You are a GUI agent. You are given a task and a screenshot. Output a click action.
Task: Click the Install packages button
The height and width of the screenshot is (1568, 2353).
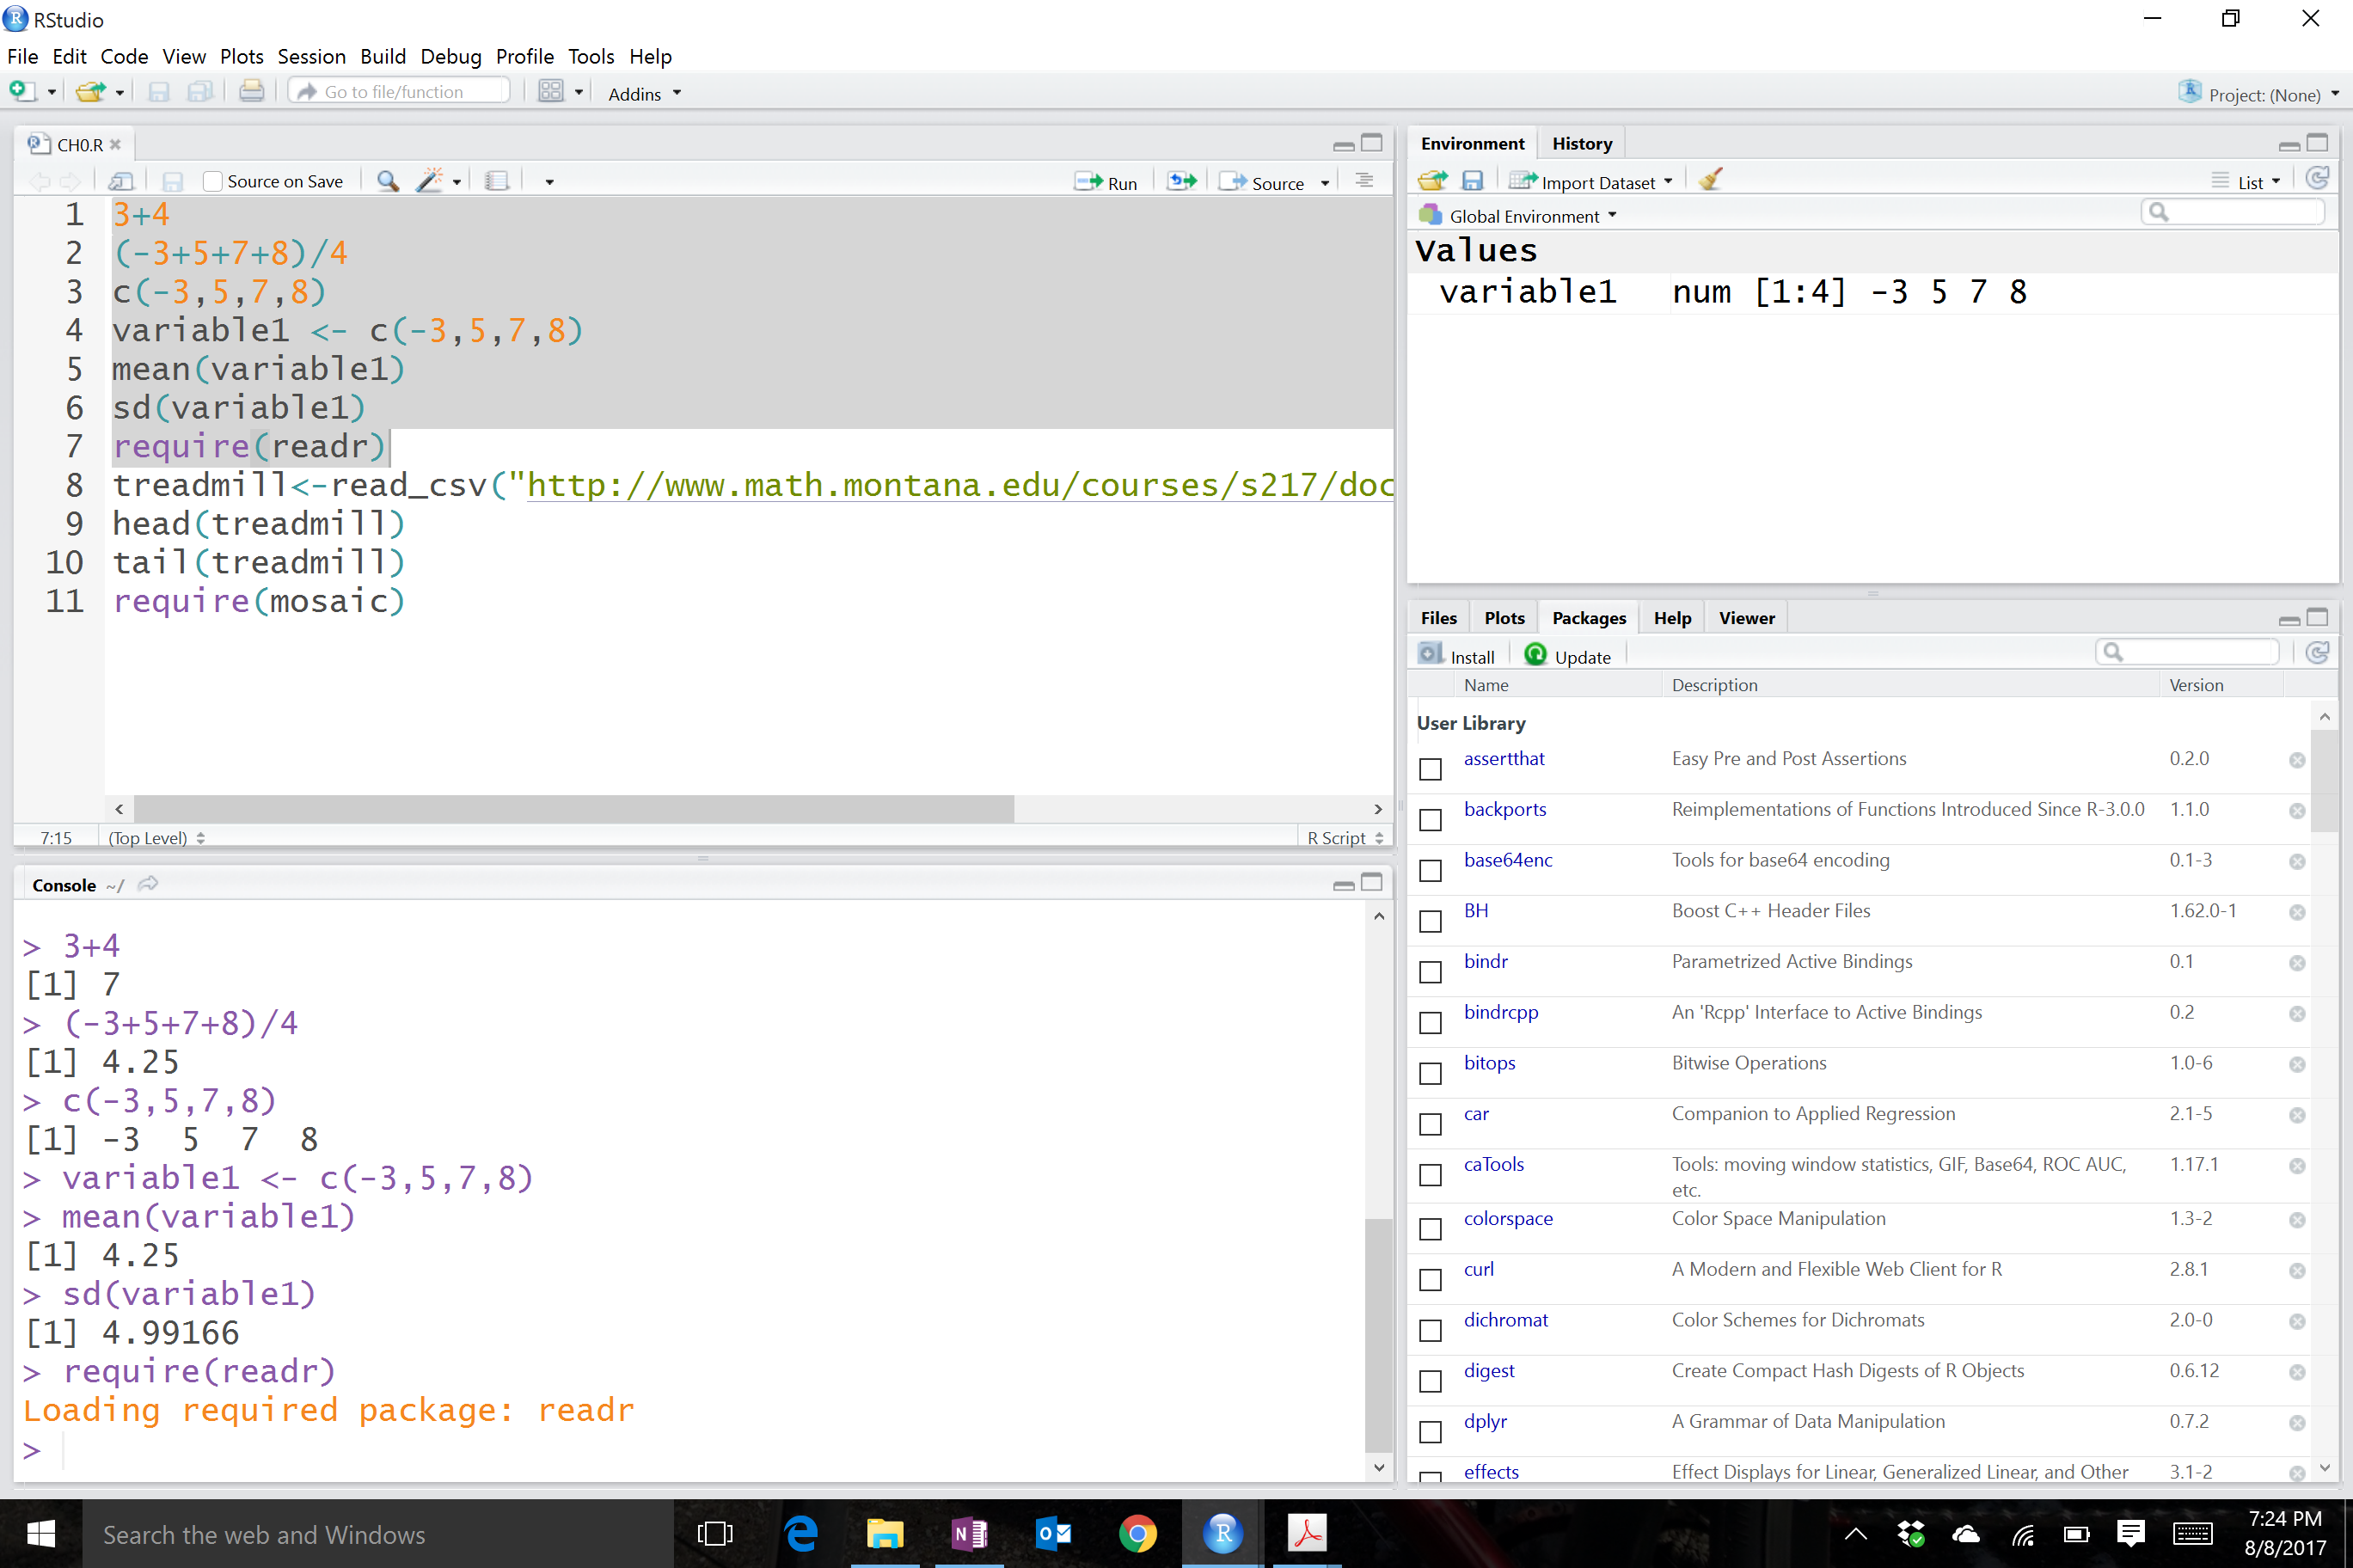[x=1457, y=656]
